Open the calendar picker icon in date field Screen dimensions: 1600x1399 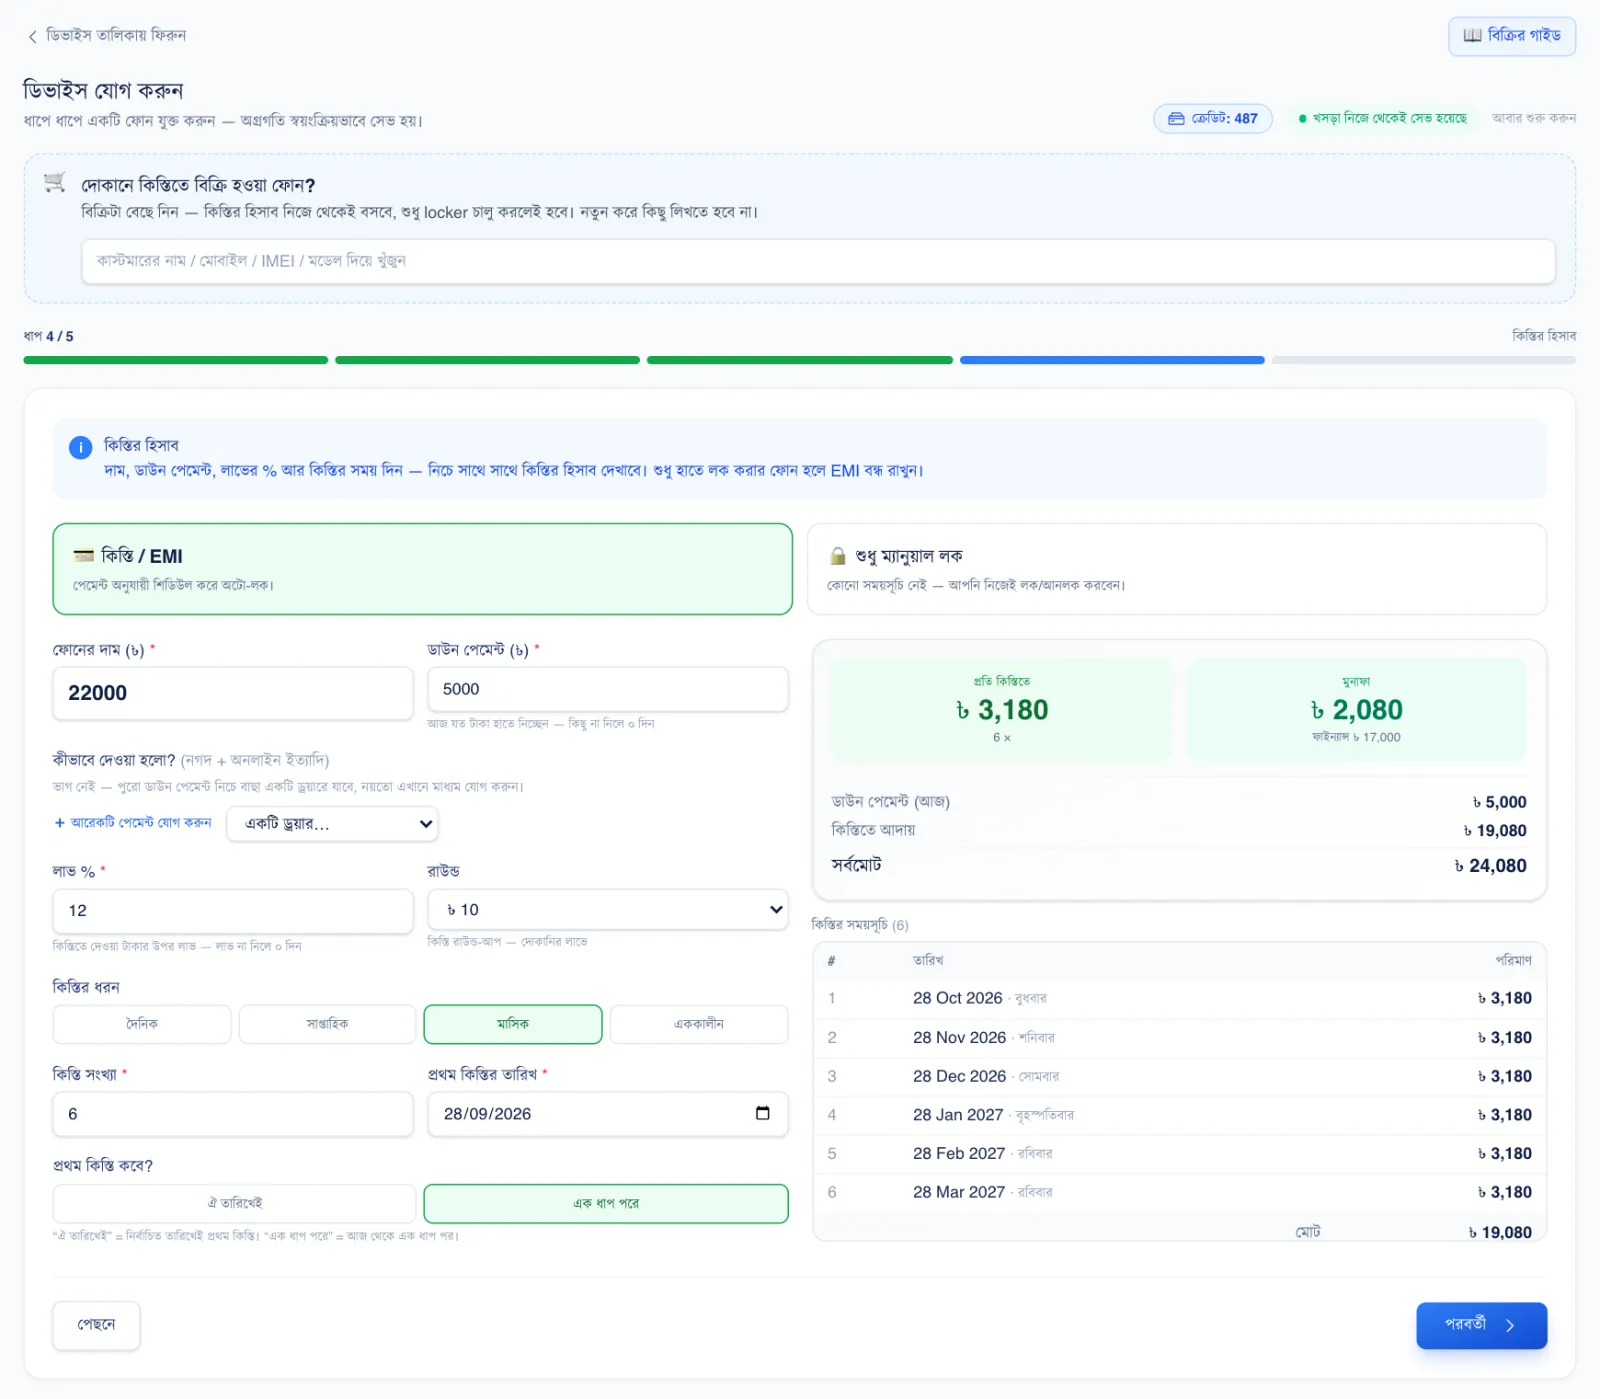point(763,1113)
